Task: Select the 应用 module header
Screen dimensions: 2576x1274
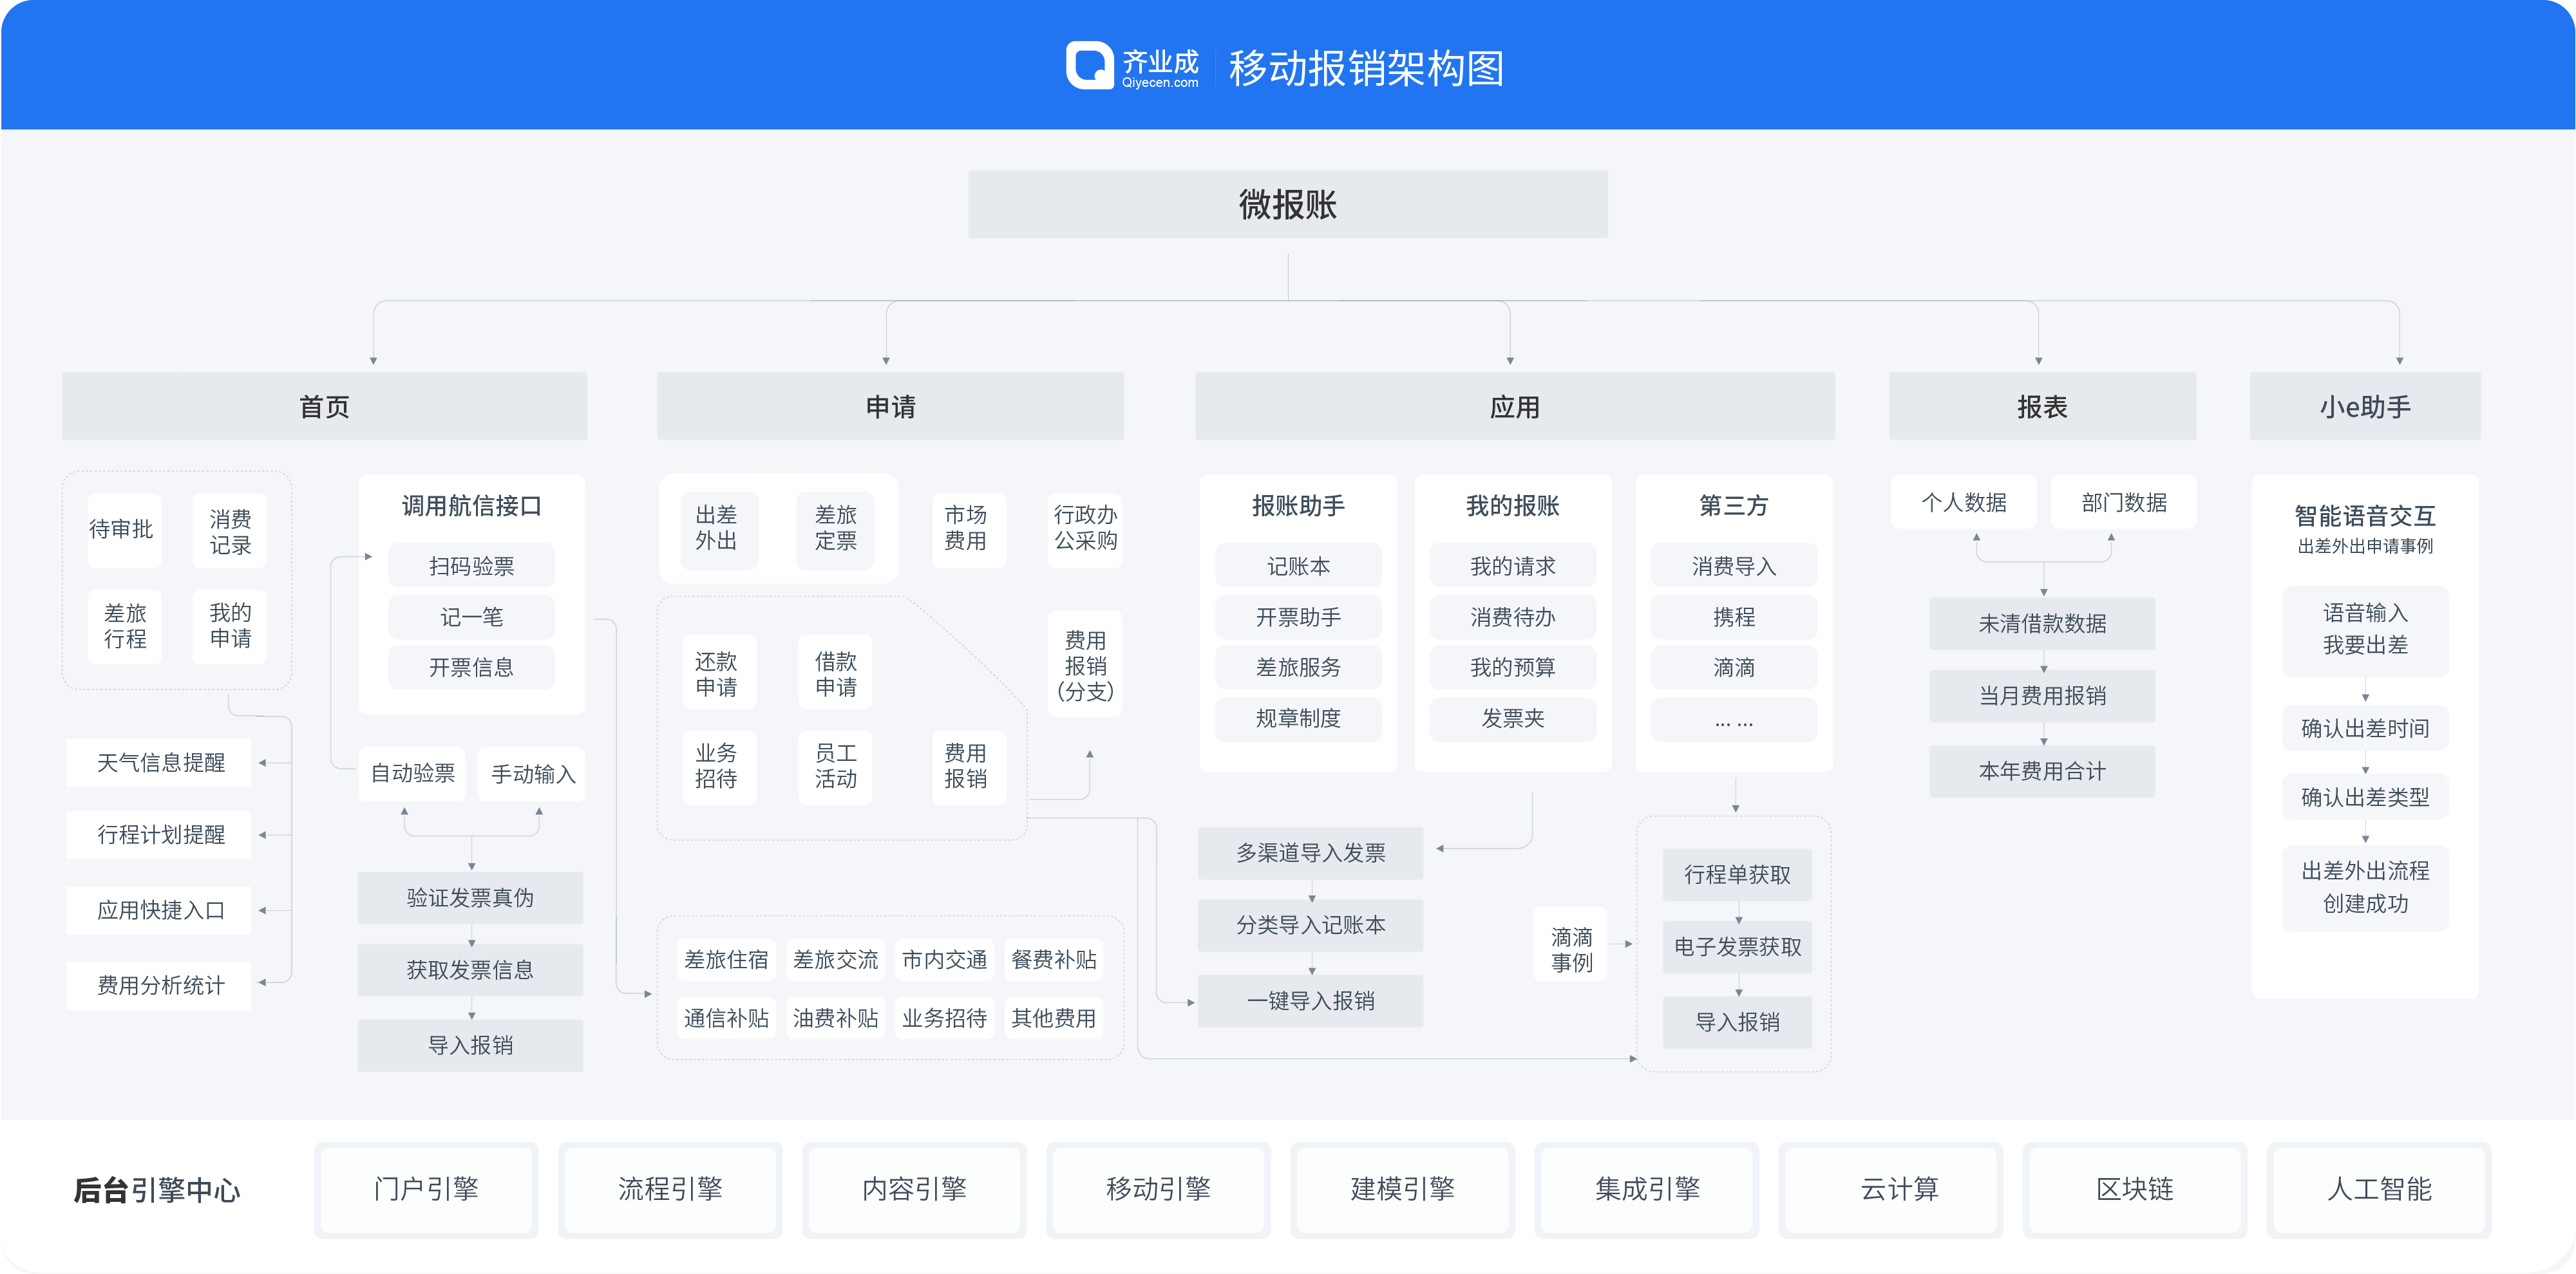Action: coord(1514,406)
